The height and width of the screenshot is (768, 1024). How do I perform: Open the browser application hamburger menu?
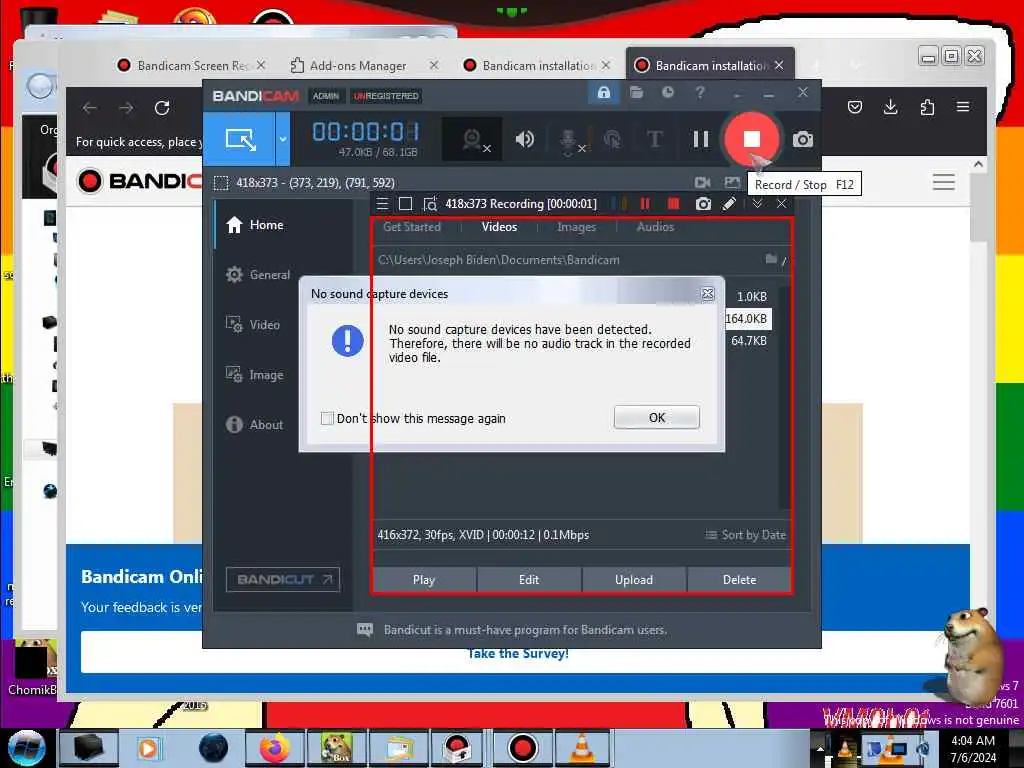tap(963, 106)
